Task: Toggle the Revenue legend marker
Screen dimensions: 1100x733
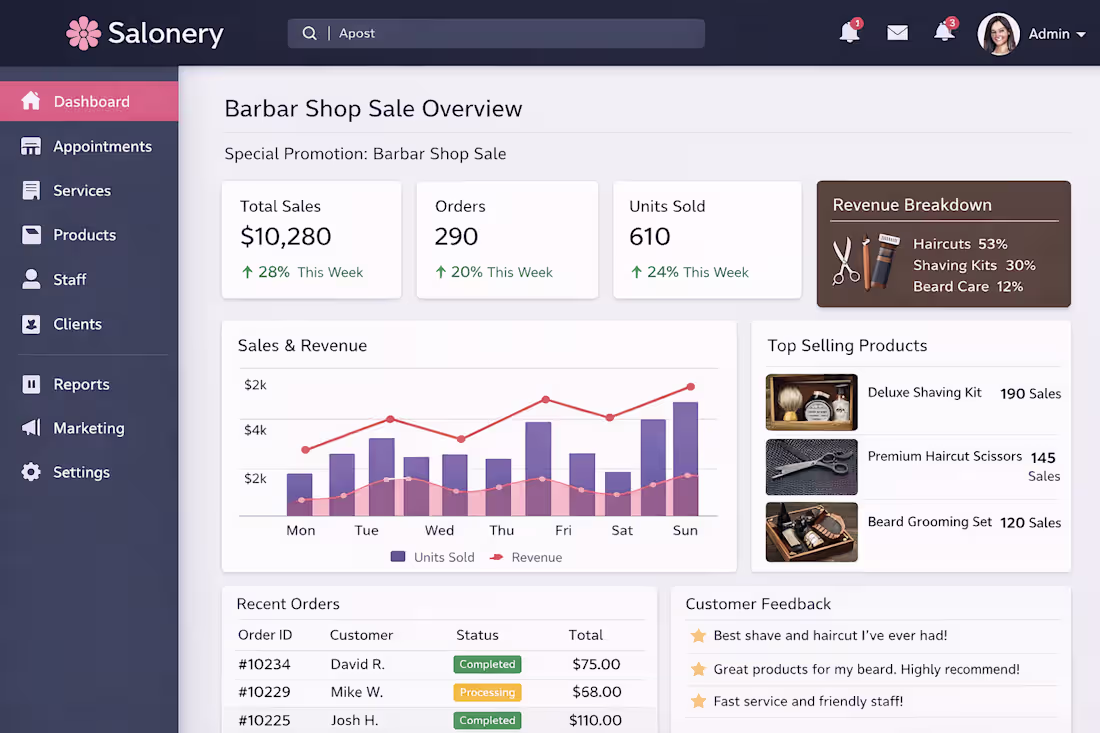Action: [497, 557]
